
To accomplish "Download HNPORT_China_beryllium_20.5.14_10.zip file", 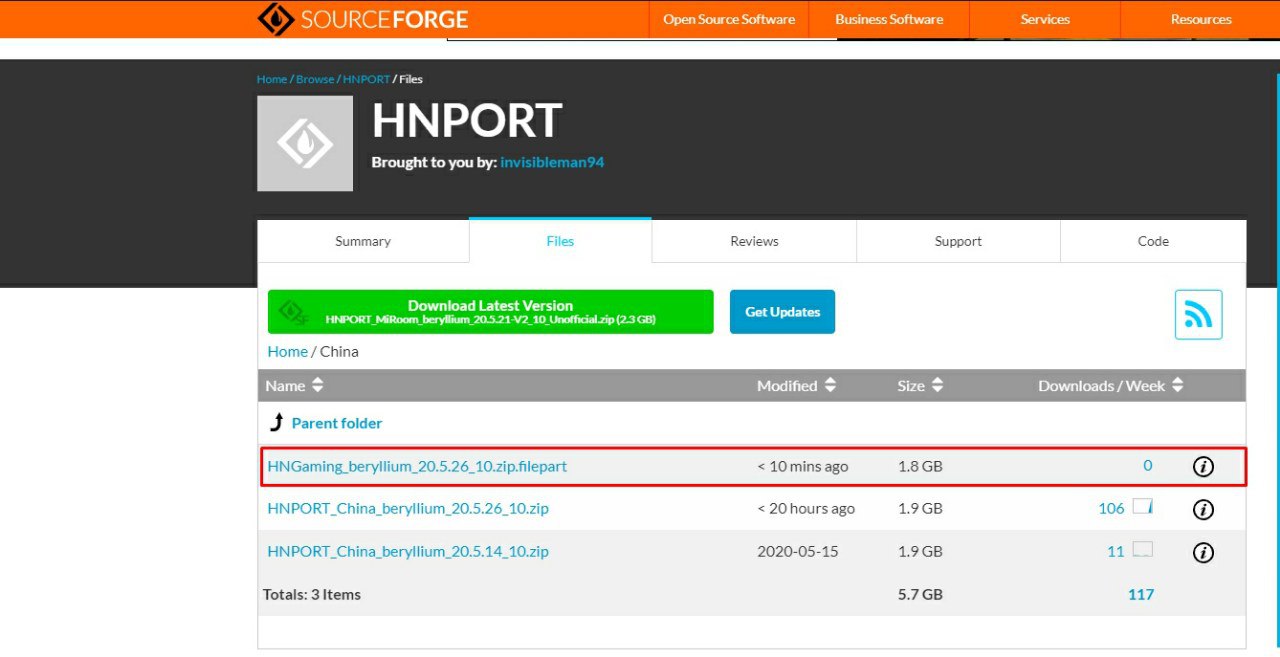I will pos(408,551).
